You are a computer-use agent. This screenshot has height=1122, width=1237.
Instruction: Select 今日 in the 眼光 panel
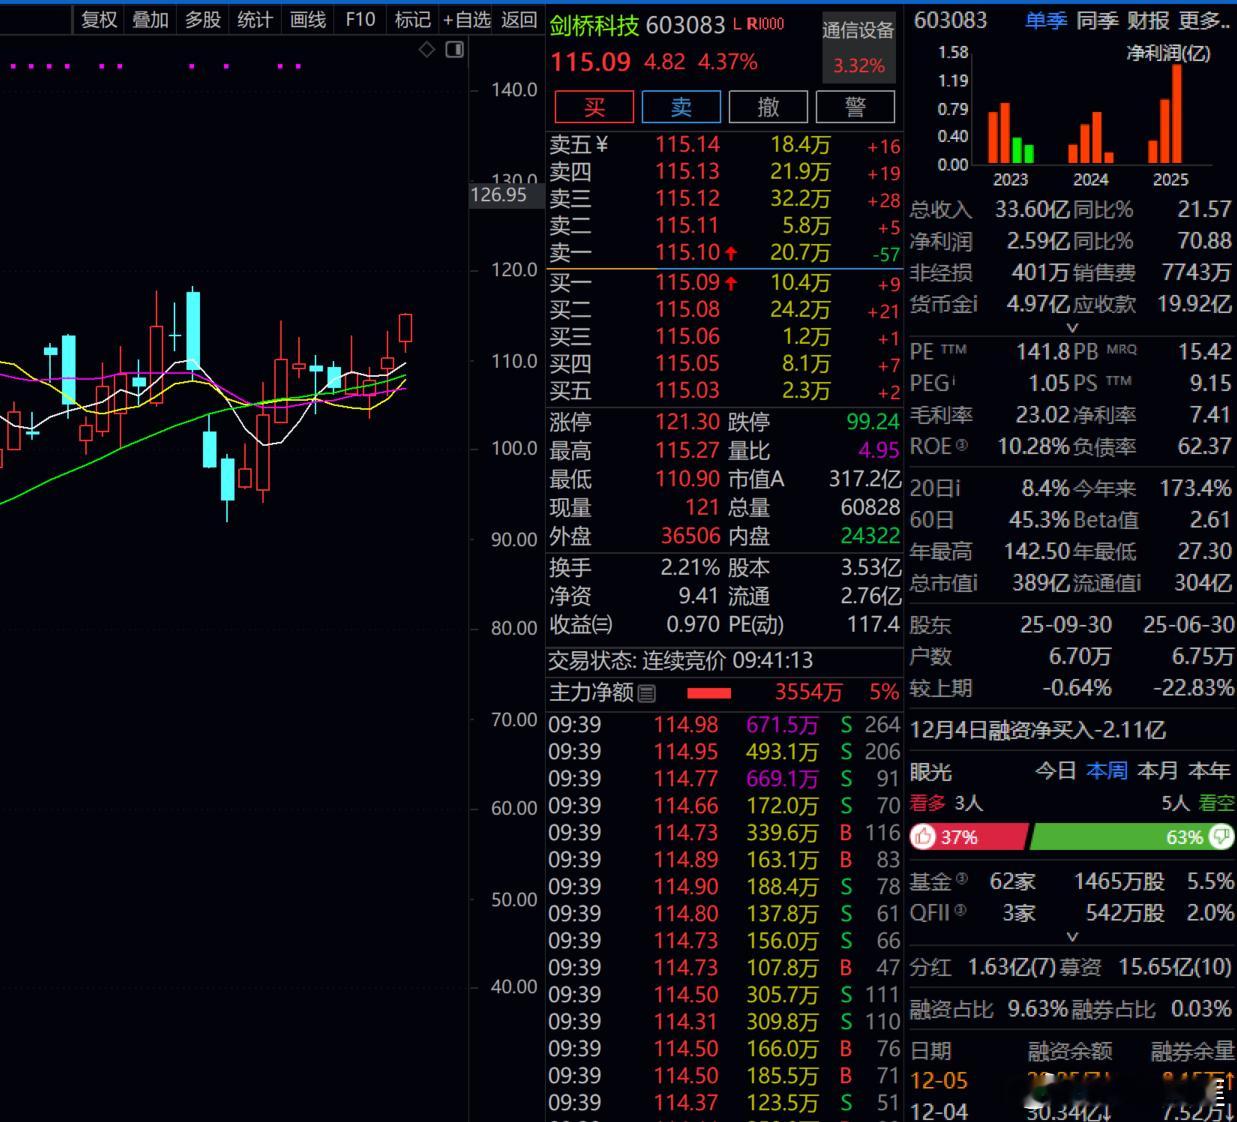pyautogui.click(x=1055, y=771)
